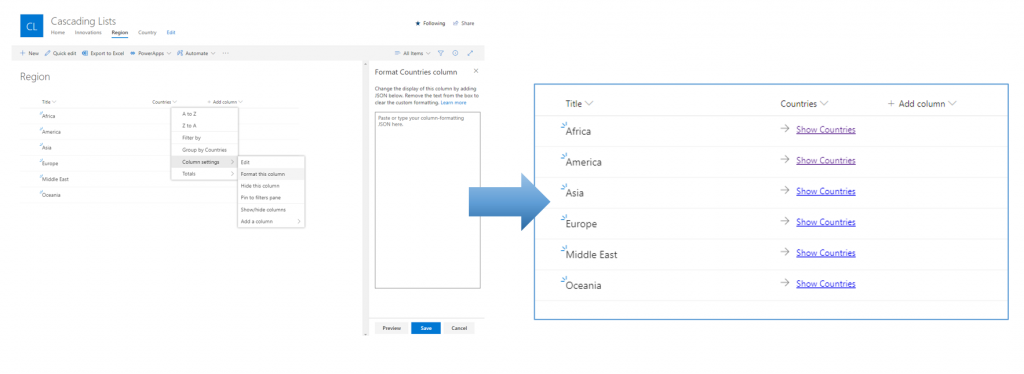Click the Automate flow icon
The width and height of the screenshot is (1024, 374).
click(179, 54)
